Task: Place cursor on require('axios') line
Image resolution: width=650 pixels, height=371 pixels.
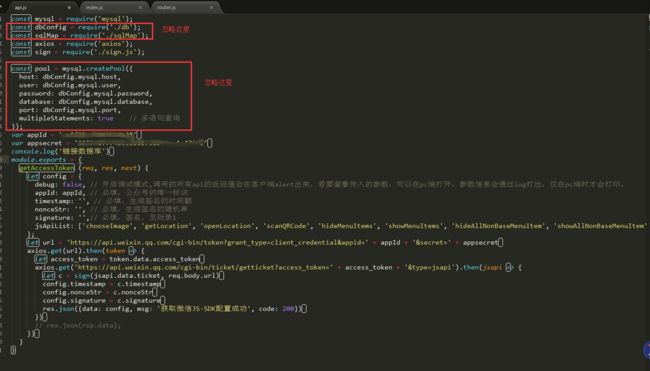Action: 72,44
